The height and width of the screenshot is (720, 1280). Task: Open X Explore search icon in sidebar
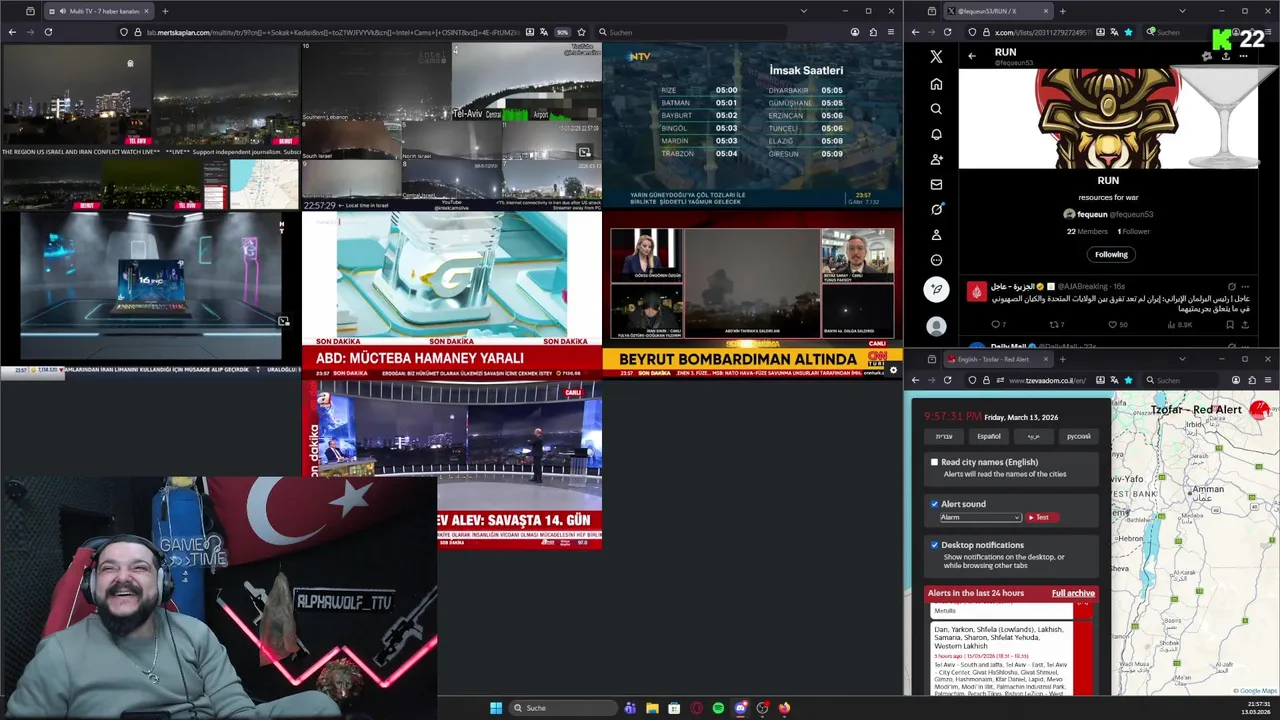[936, 109]
